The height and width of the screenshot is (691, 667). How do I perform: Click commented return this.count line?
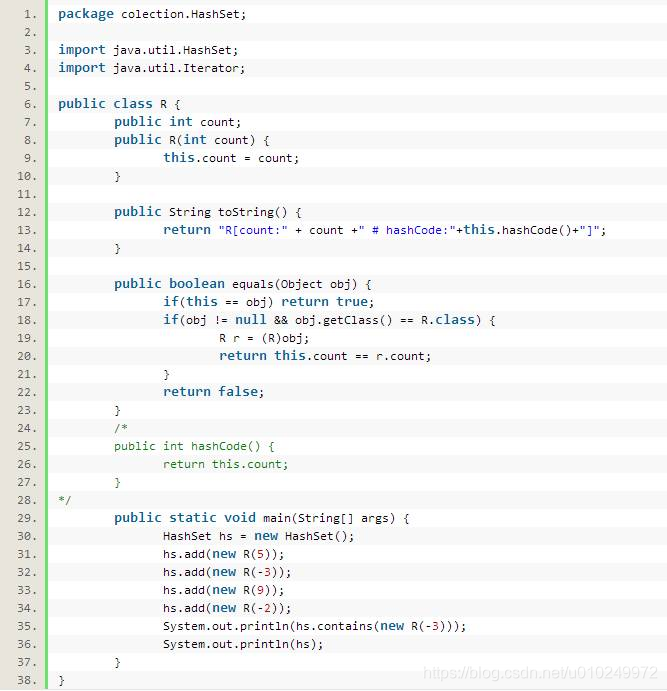click(x=226, y=464)
